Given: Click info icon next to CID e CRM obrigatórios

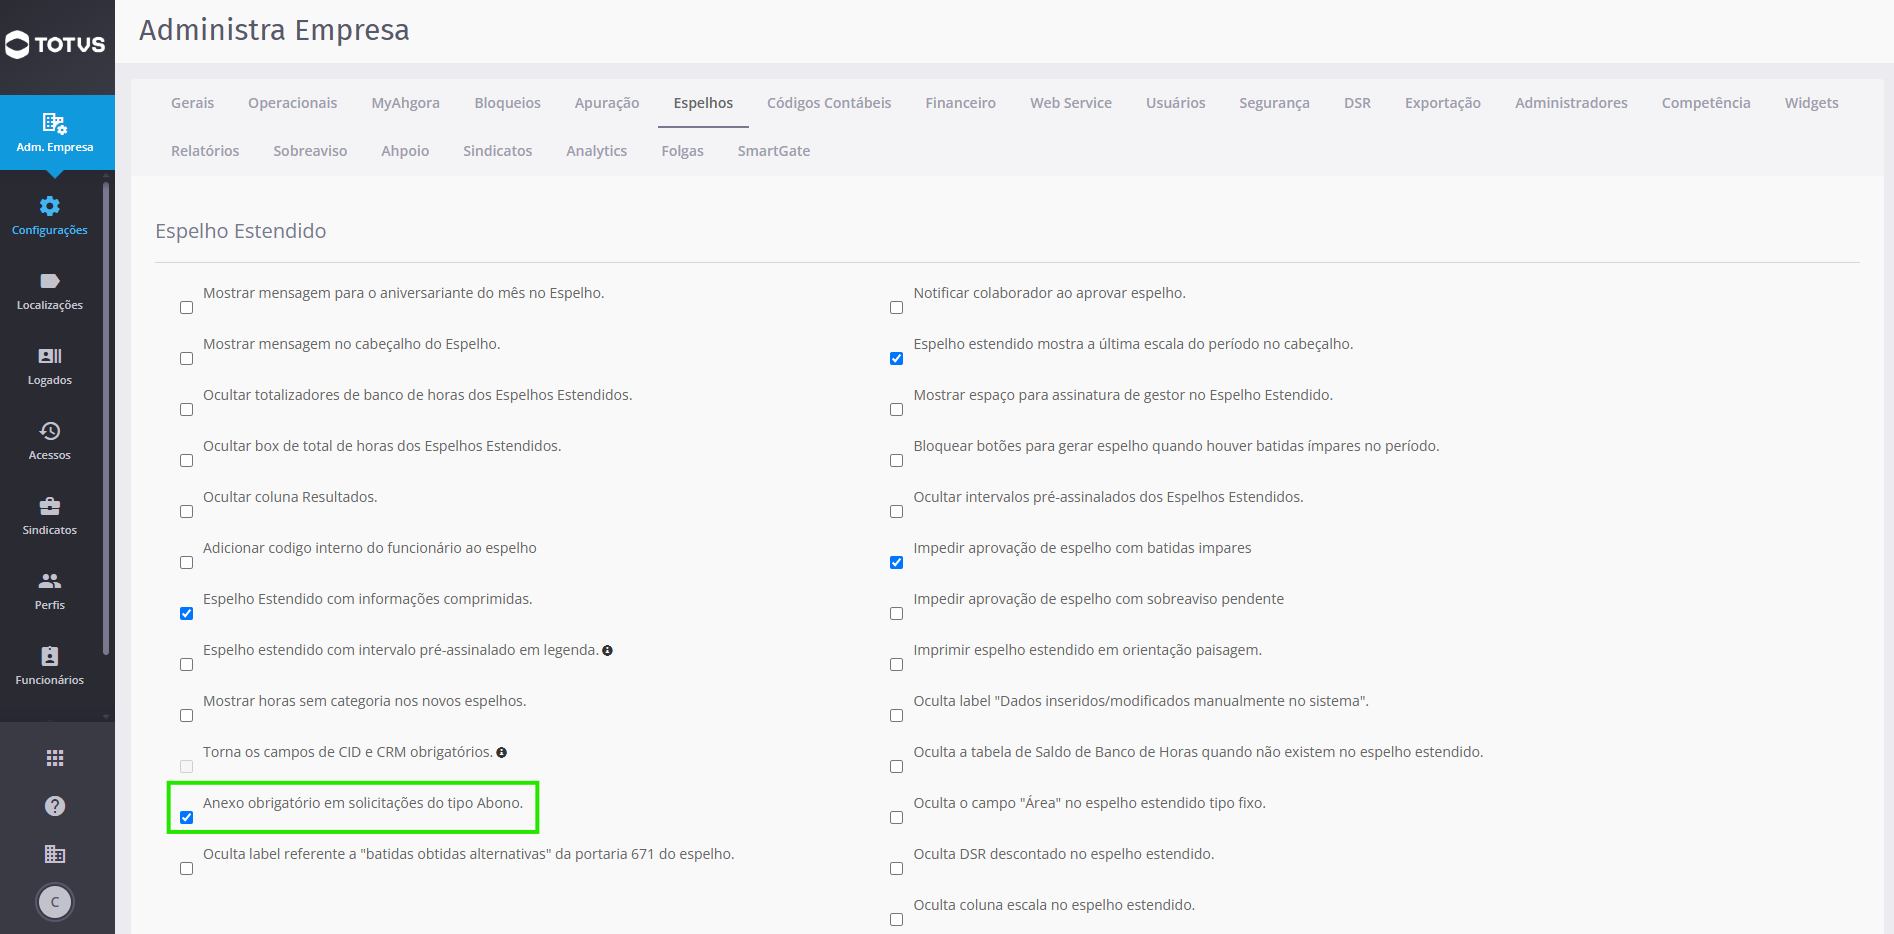Looking at the screenshot, I should point(501,753).
